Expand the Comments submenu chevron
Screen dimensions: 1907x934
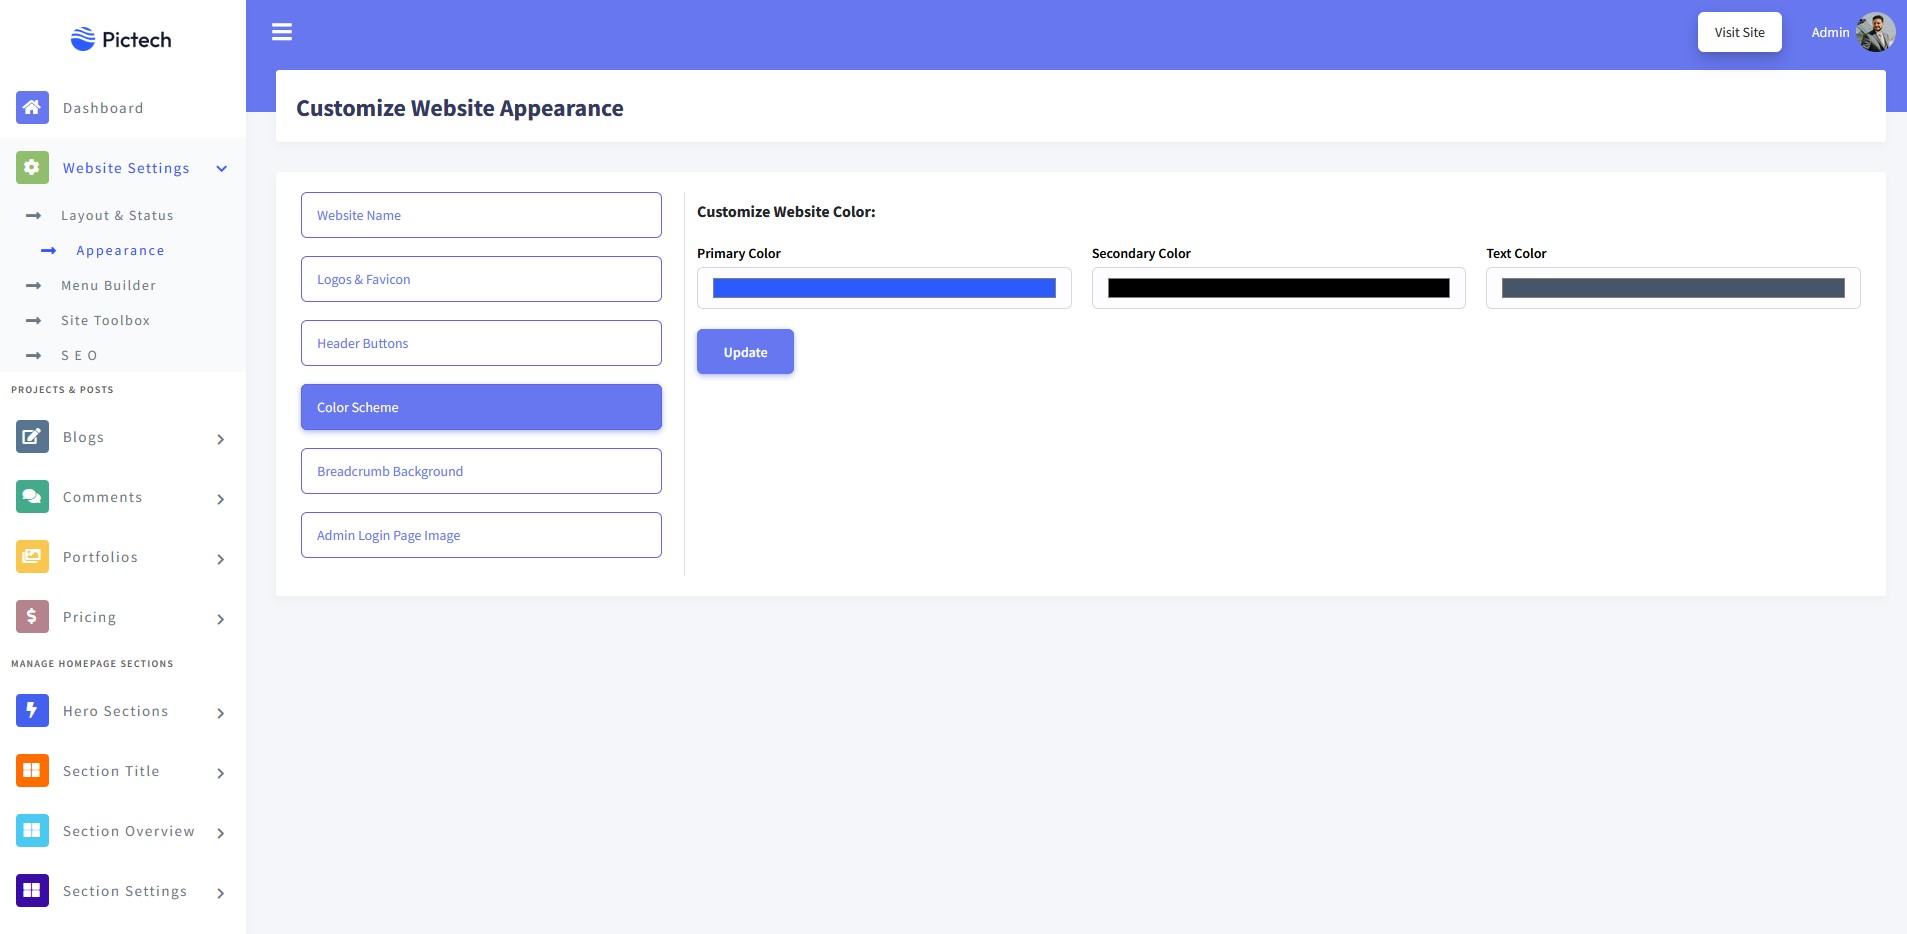point(221,499)
